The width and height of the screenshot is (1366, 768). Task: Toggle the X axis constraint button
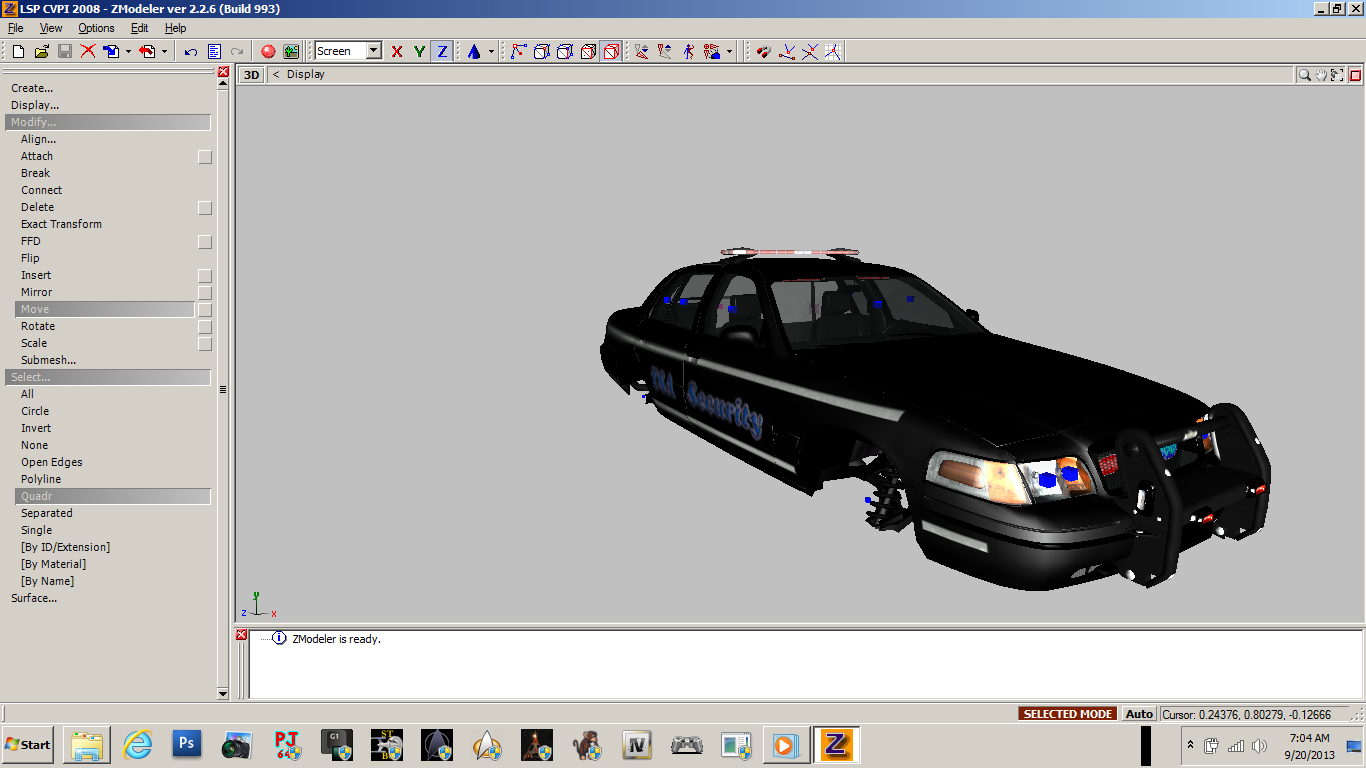click(397, 51)
